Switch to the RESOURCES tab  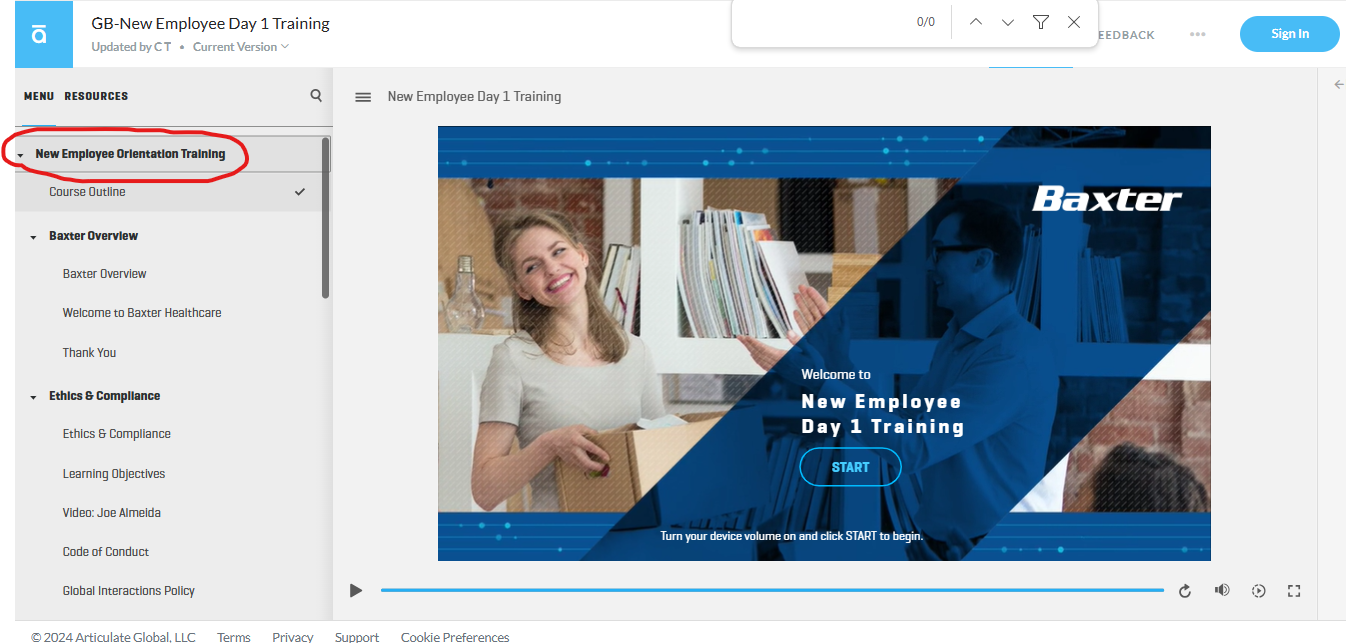[96, 96]
